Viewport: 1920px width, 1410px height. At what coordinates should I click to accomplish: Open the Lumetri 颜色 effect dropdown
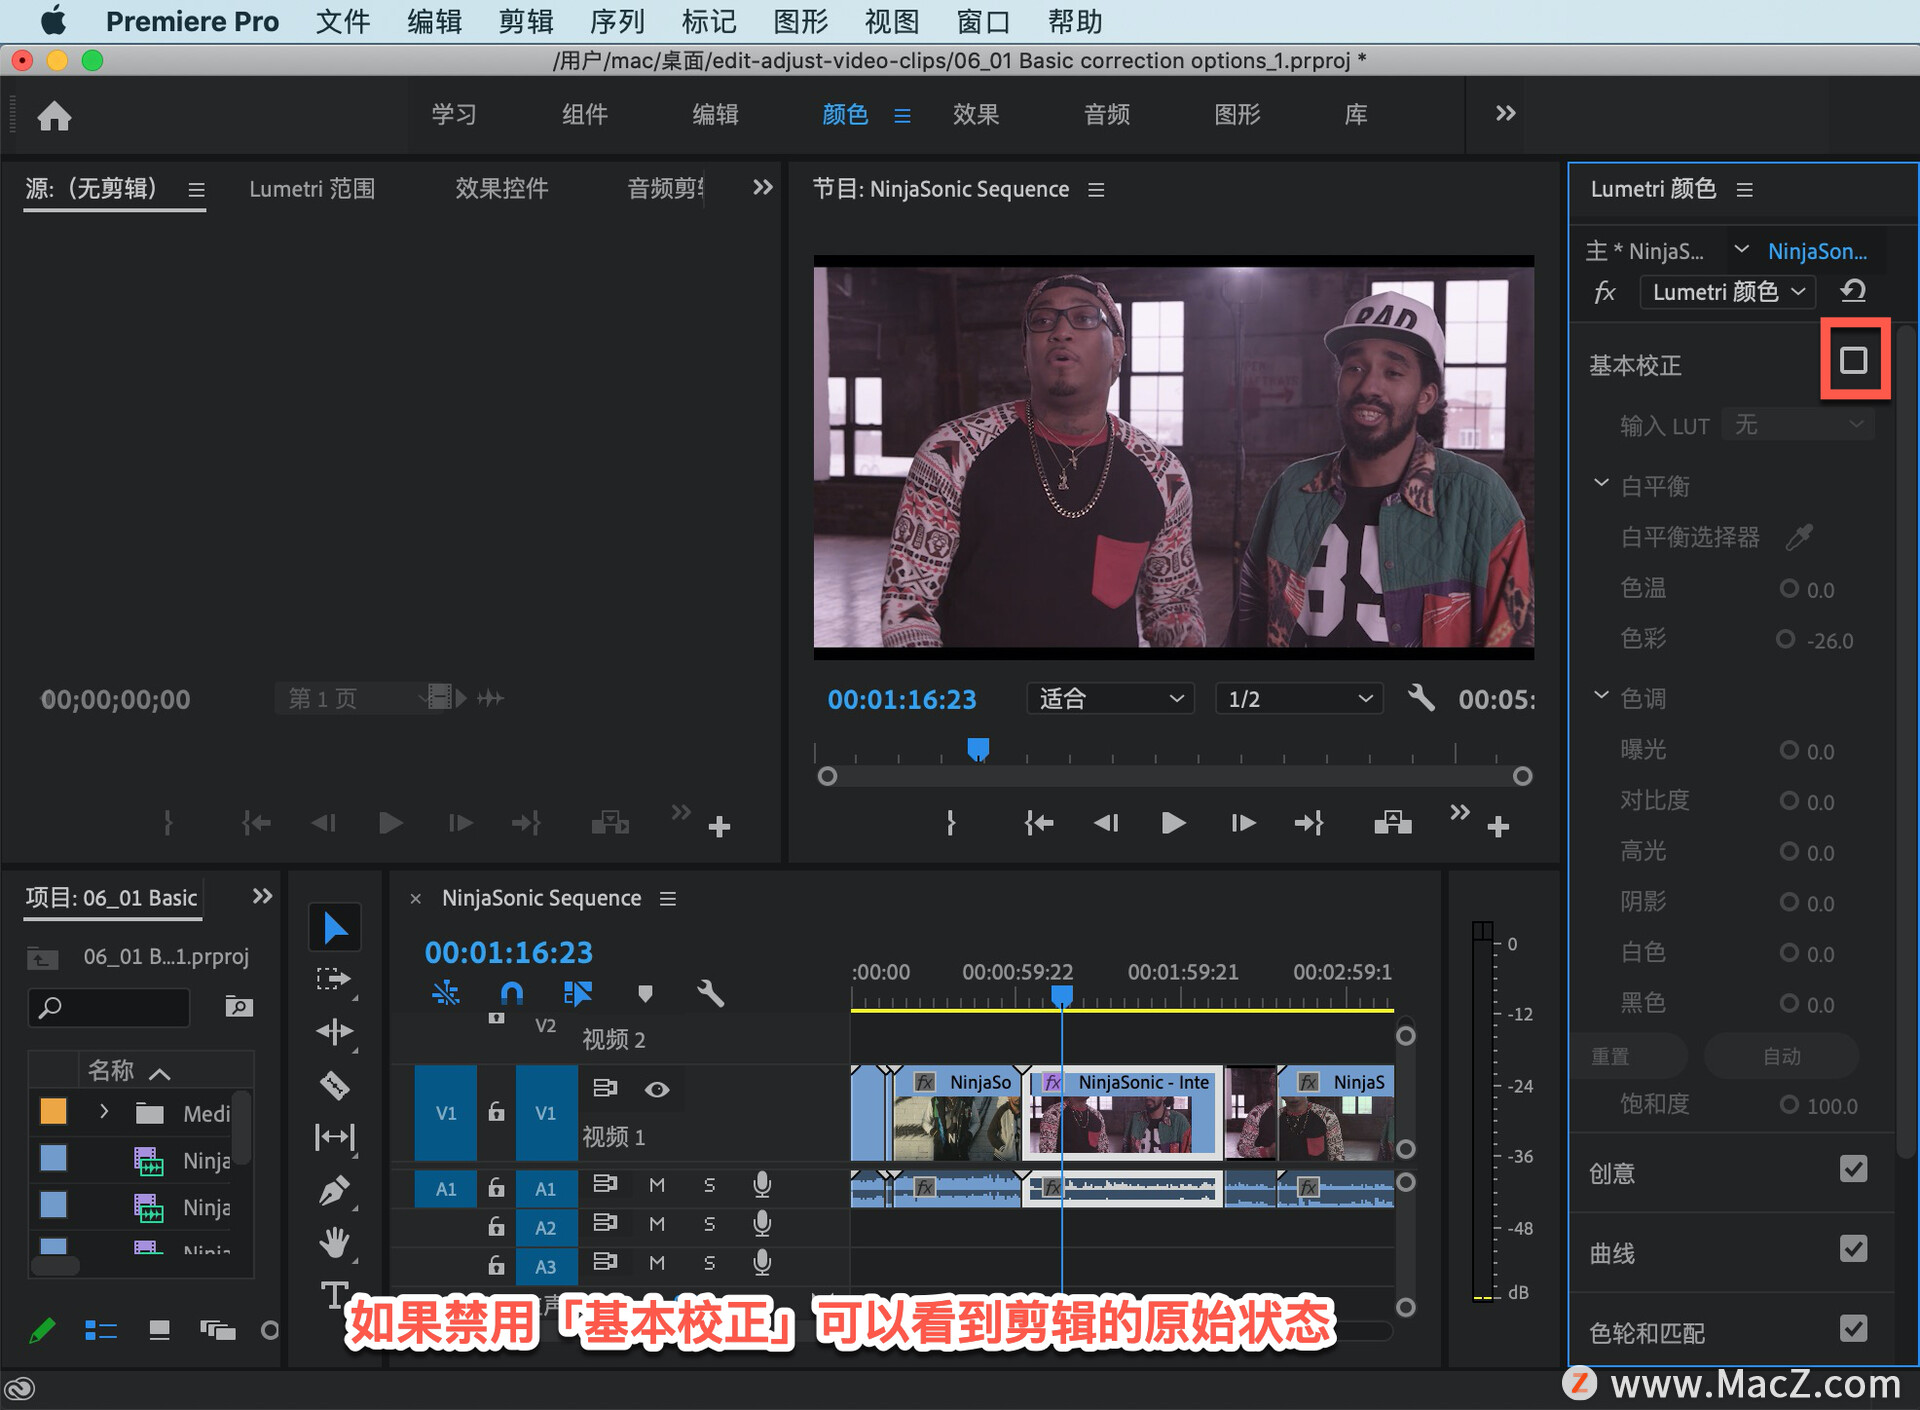pyautogui.click(x=1728, y=292)
